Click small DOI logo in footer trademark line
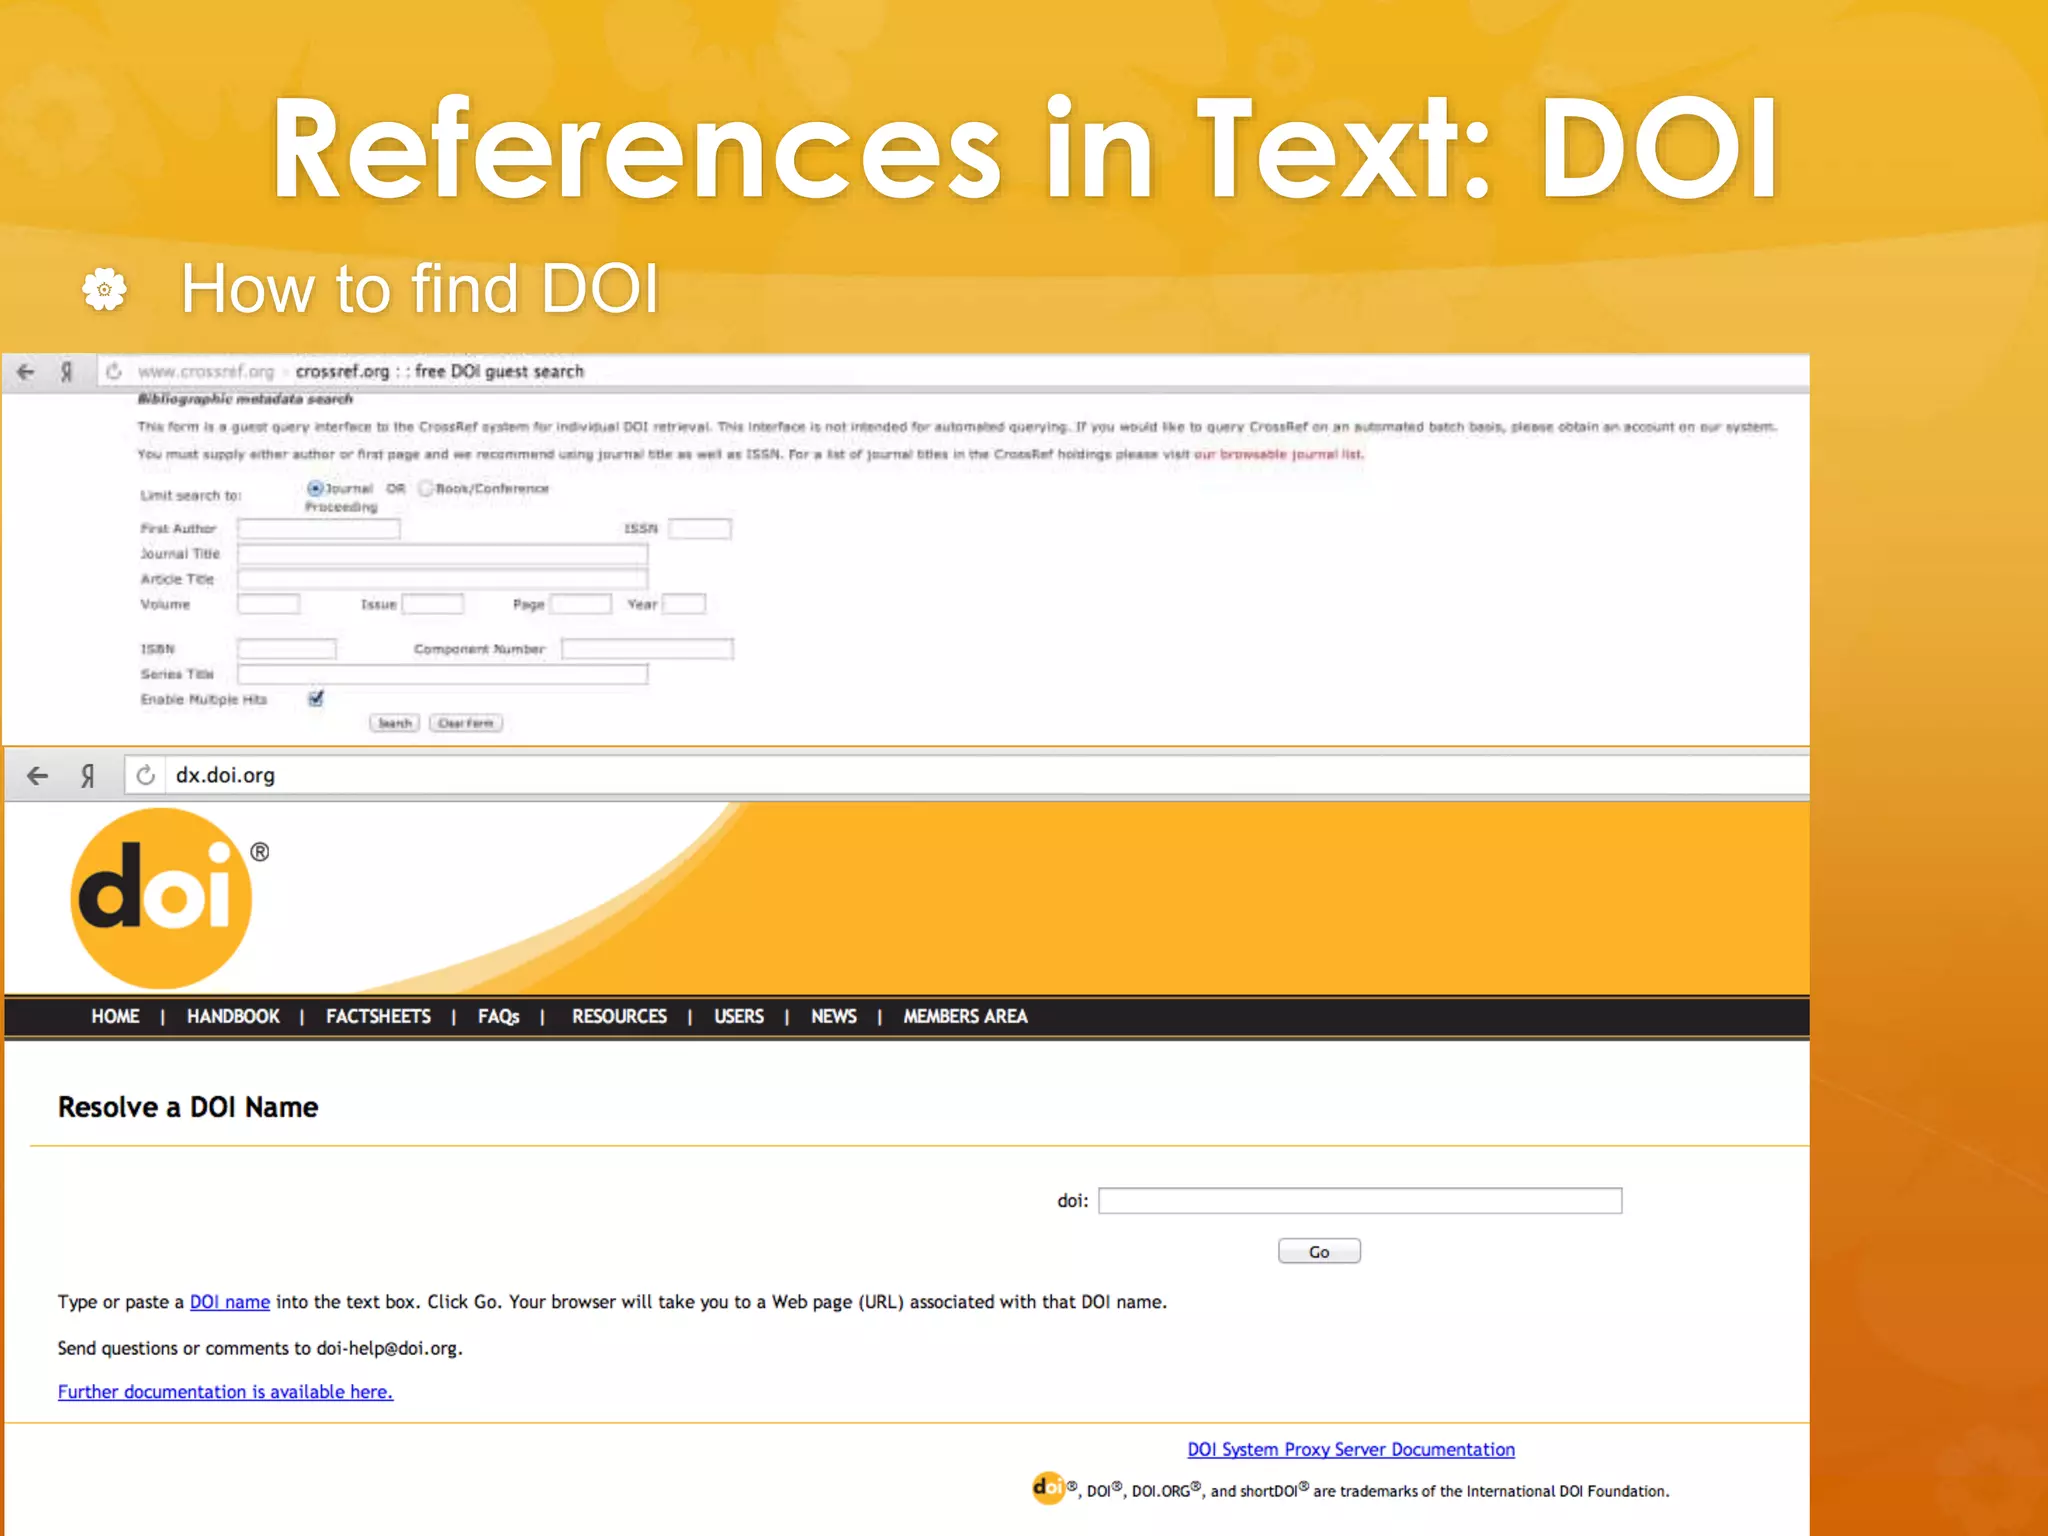 click(1048, 1488)
